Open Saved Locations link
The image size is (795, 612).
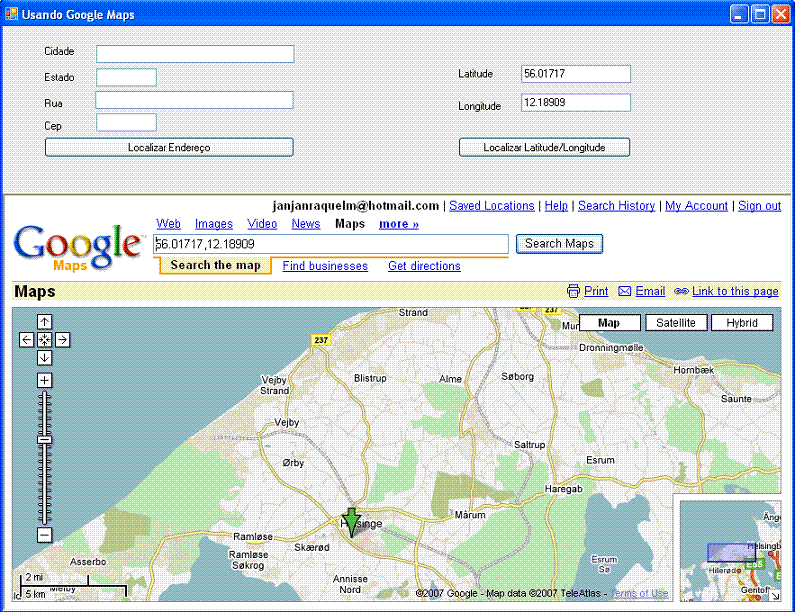492,205
